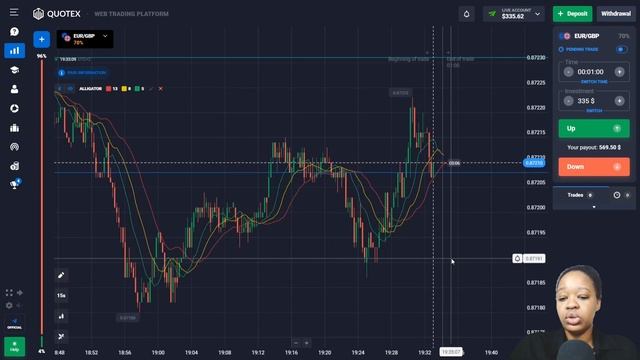640x360 pixels.
Task: Open the top ranking podium icon
Action: click(14, 128)
